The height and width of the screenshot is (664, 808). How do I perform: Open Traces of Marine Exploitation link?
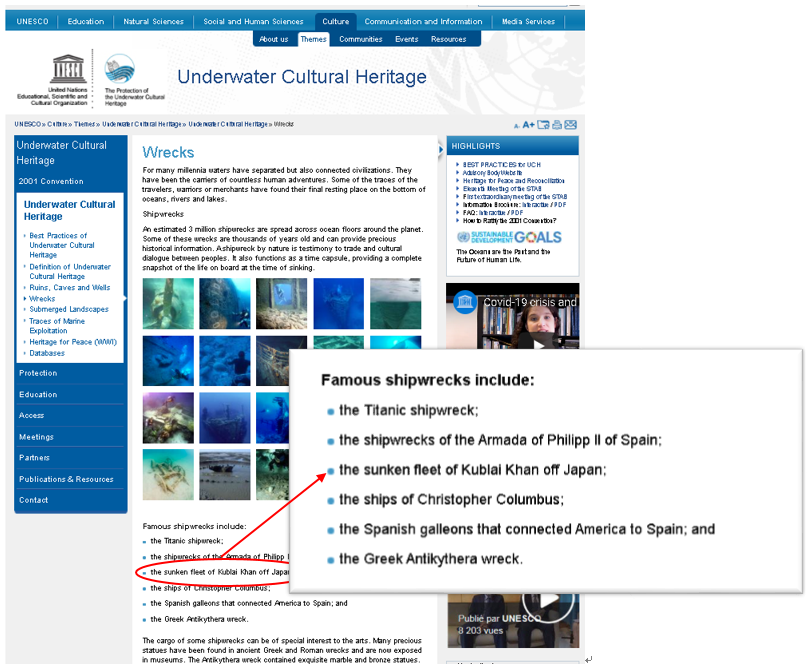[57, 326]
